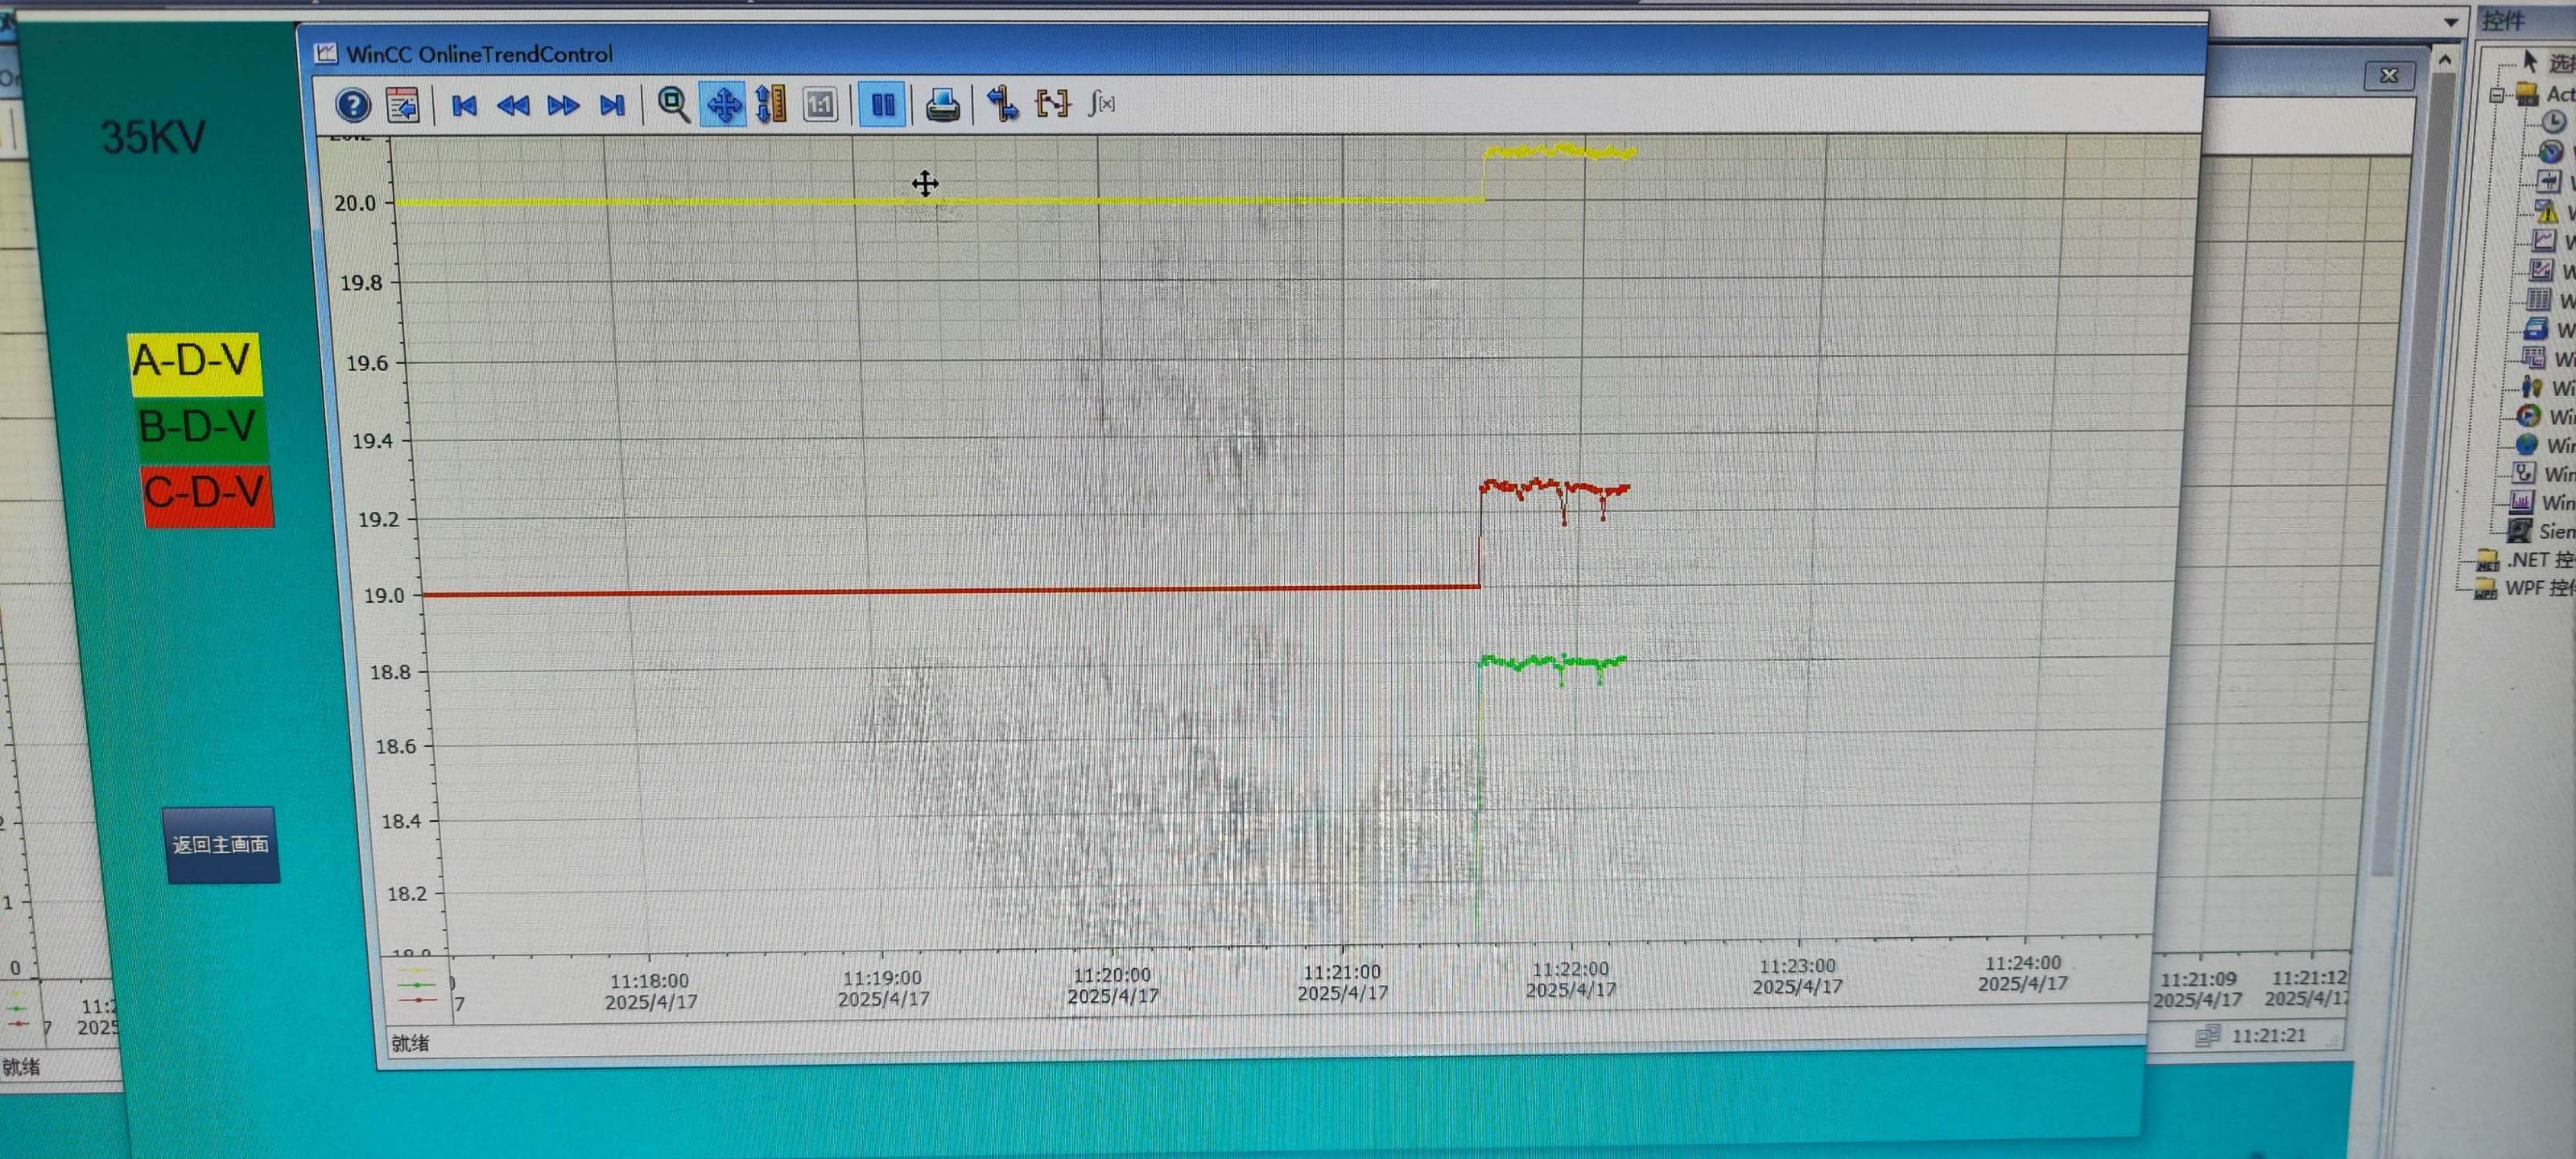
Task: Go to next data record
Action: pos(563,105)
